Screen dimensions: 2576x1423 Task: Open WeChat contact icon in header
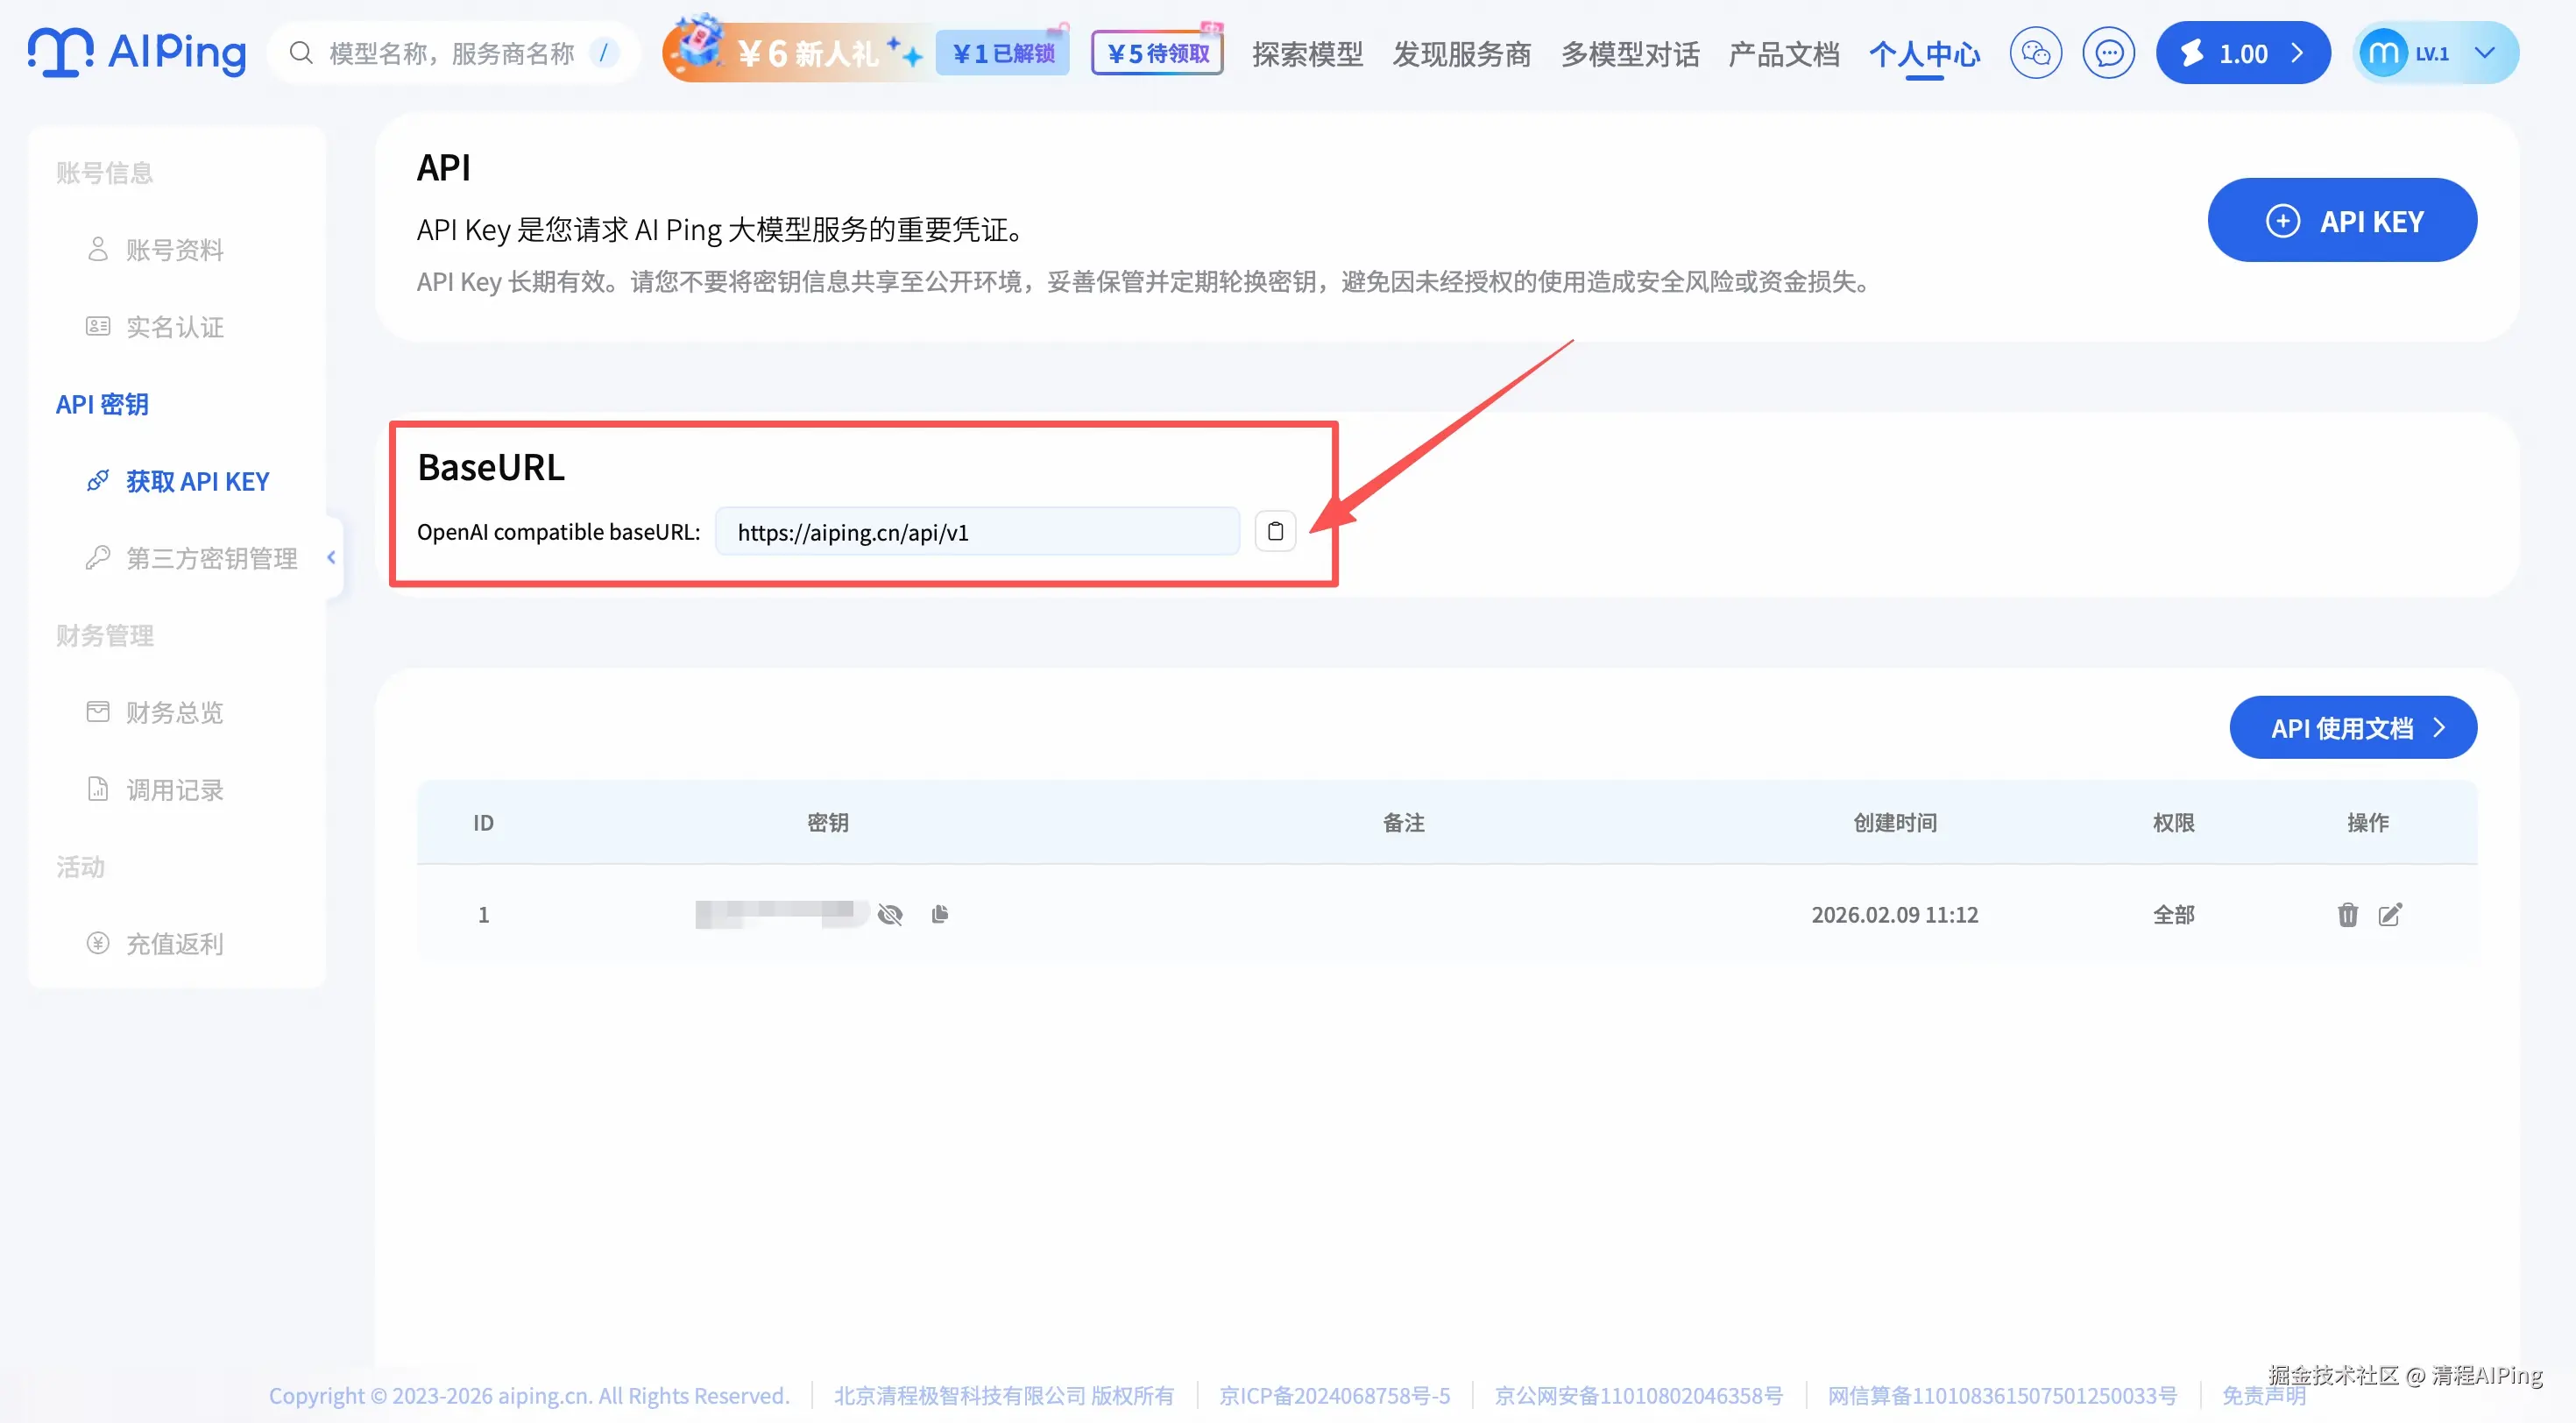click(2035, 53)
